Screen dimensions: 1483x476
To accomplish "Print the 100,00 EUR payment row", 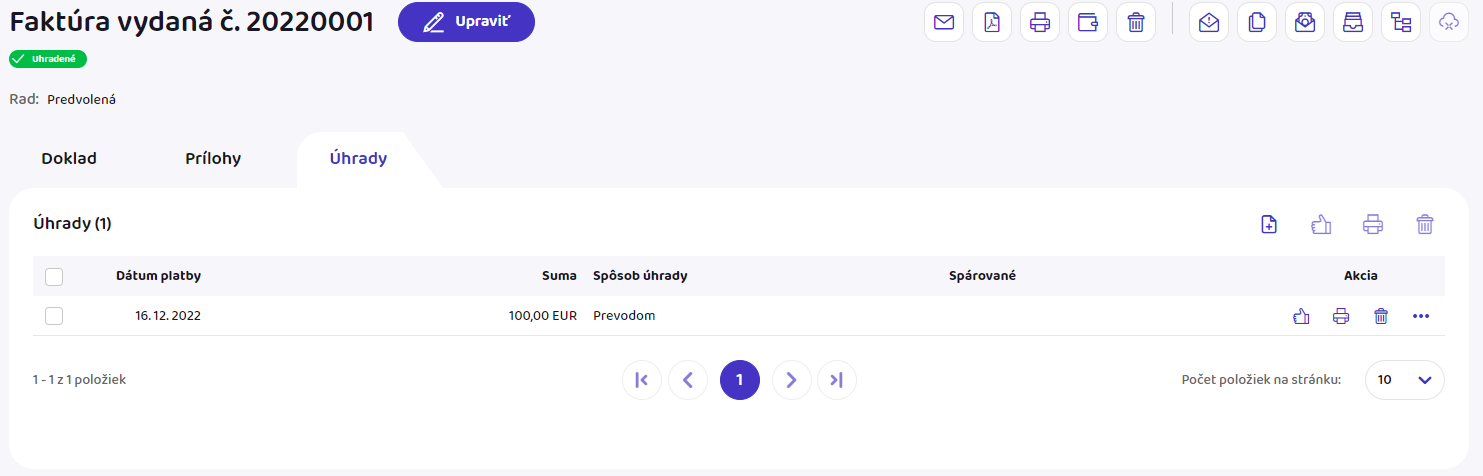I will 1341,316.
